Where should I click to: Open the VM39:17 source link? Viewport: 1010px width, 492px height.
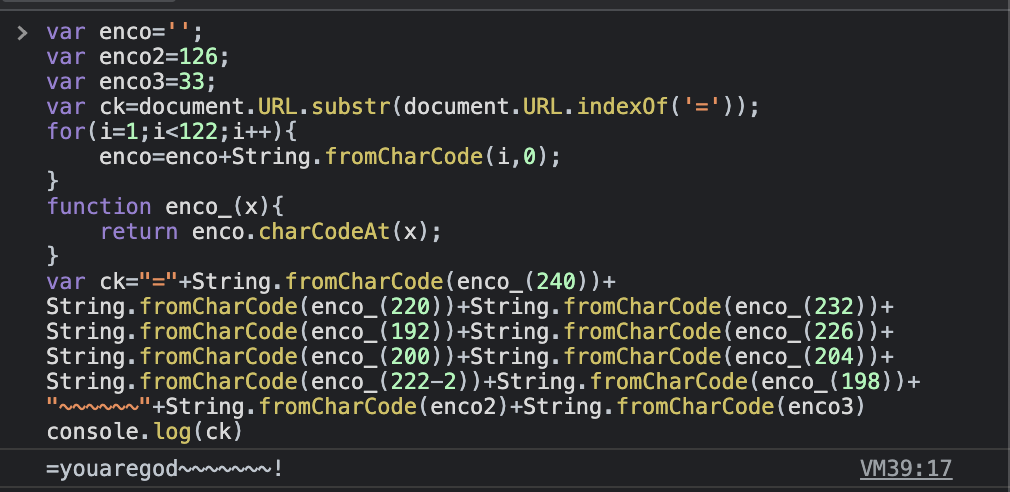click(906, 469)
